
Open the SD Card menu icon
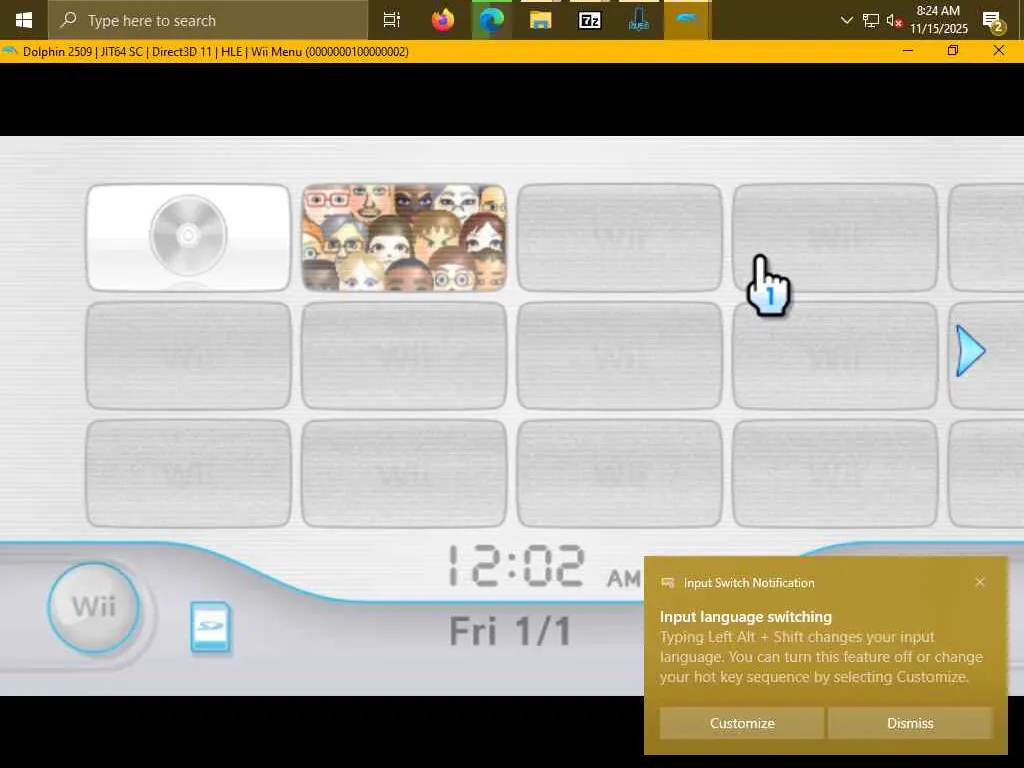click(210, 627)
